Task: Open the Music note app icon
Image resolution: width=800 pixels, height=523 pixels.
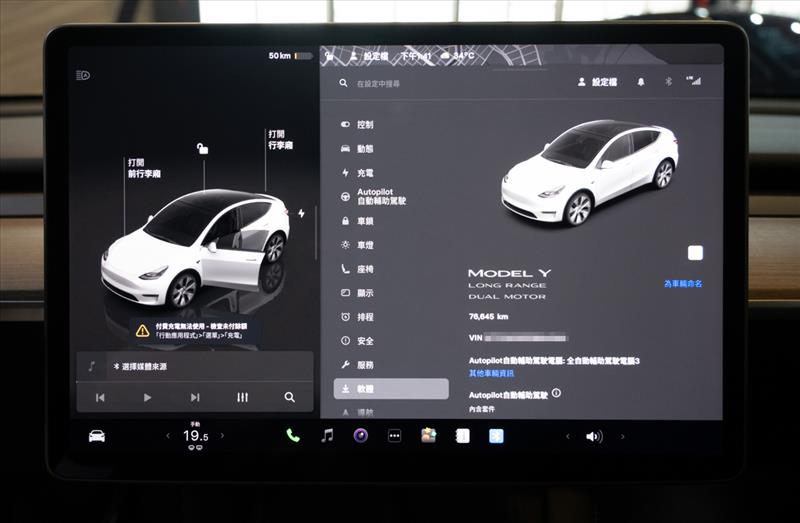Action: point(327,436)
